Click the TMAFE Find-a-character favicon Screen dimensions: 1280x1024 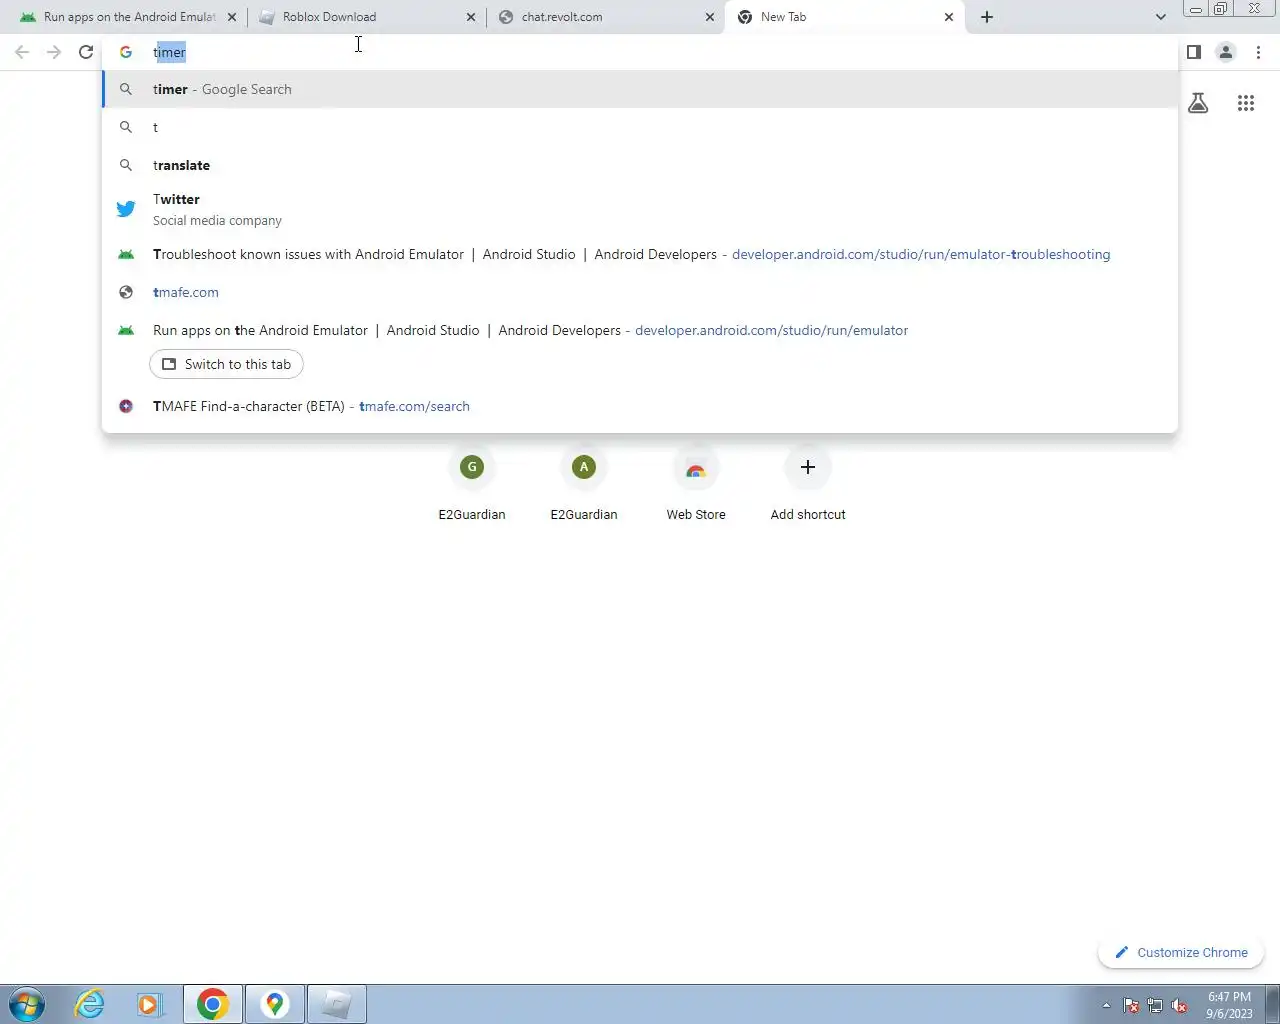click(126, 406)
